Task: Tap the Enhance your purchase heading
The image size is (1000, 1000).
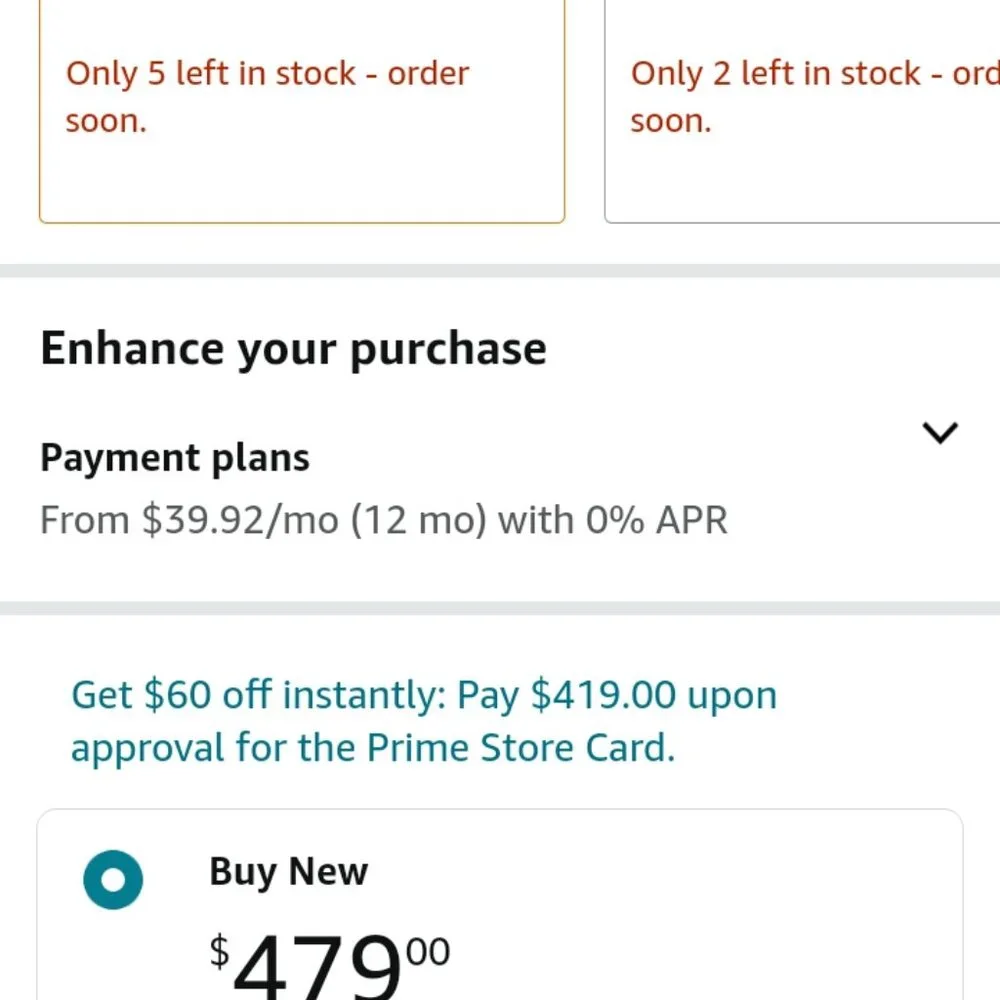Action: [x=293, y=349]
